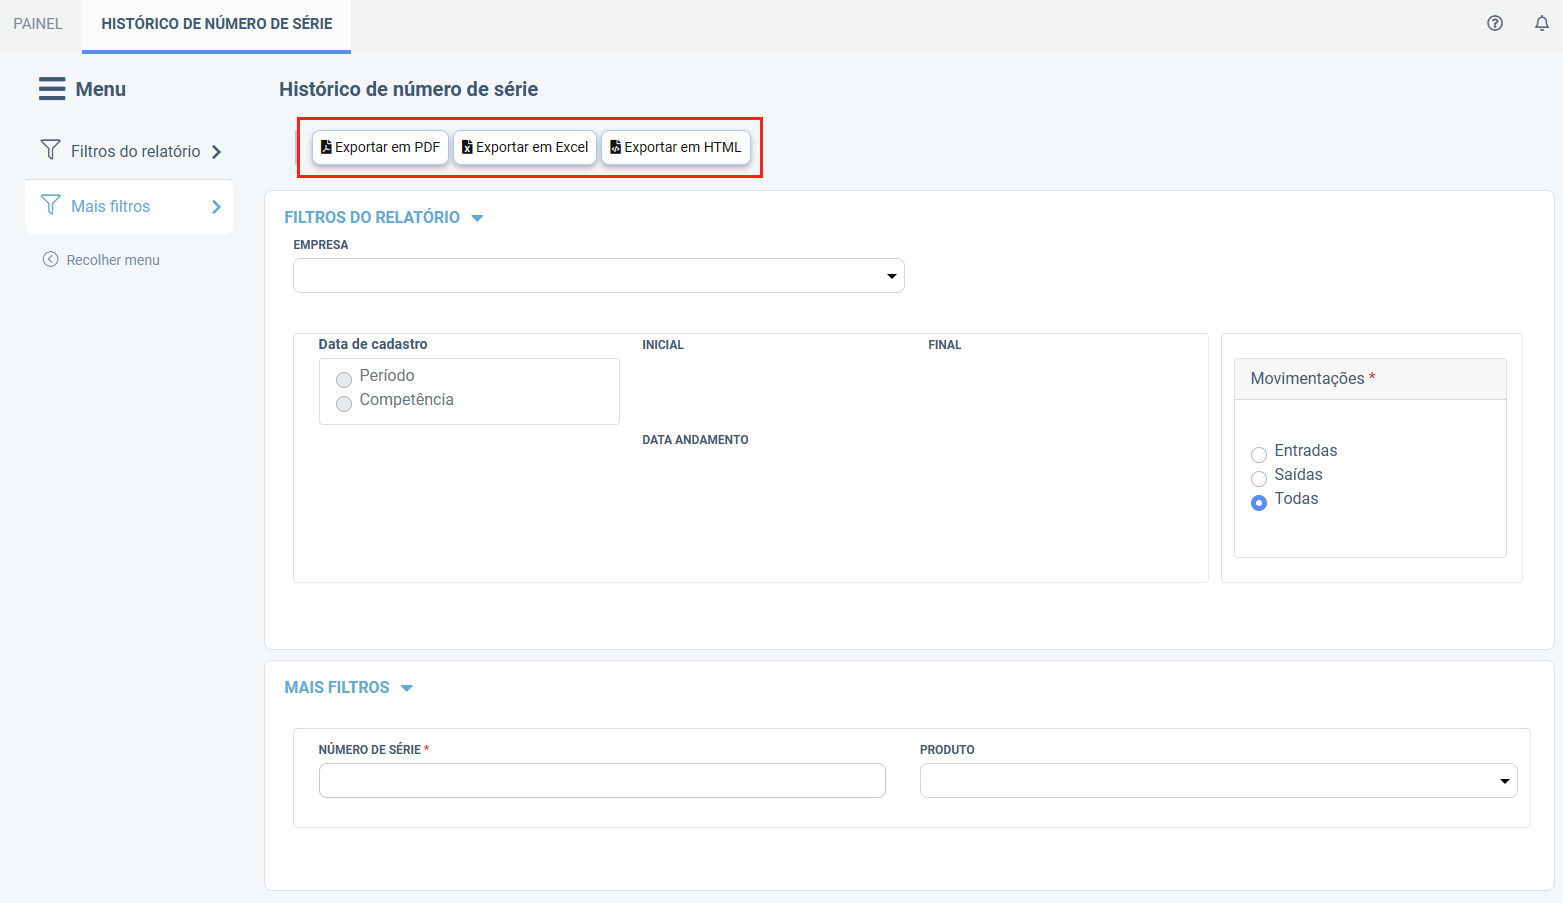
Task: Open the notifications bell icon
Action: (x=1542, y=23)
